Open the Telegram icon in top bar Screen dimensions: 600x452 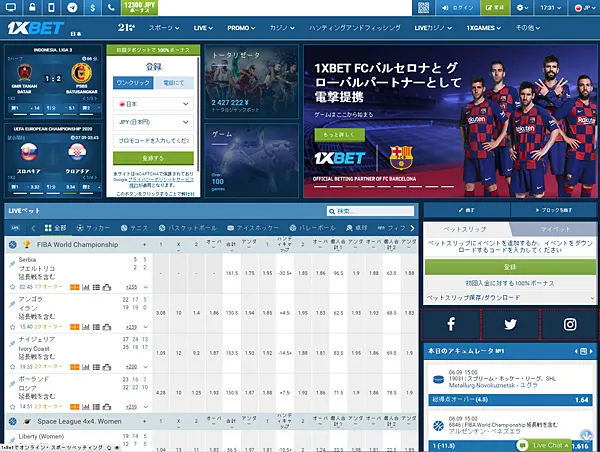(72, 7)
